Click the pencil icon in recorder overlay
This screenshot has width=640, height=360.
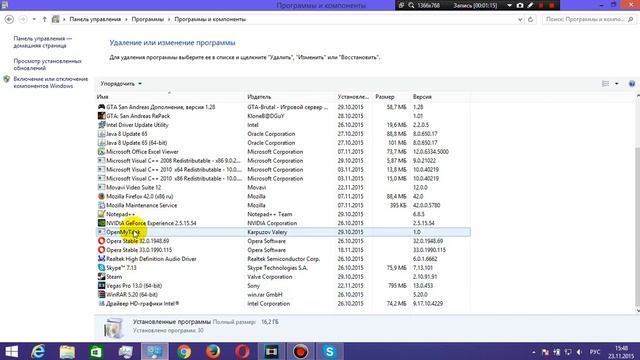pos(530,5)
